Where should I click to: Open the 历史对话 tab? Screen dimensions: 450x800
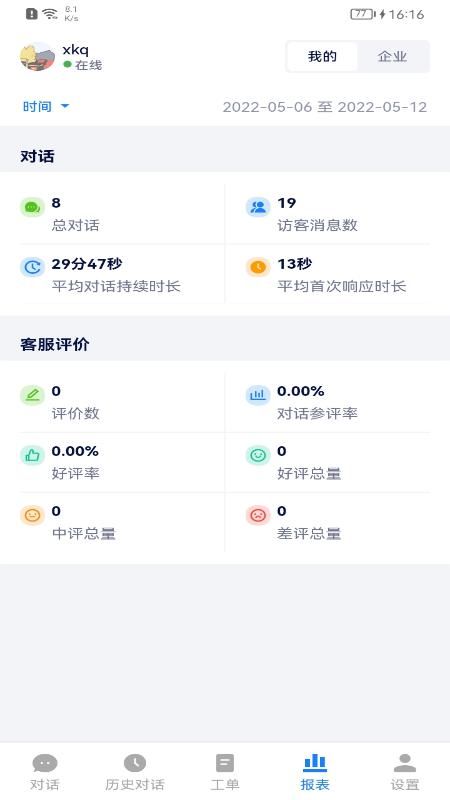[135, 771]
